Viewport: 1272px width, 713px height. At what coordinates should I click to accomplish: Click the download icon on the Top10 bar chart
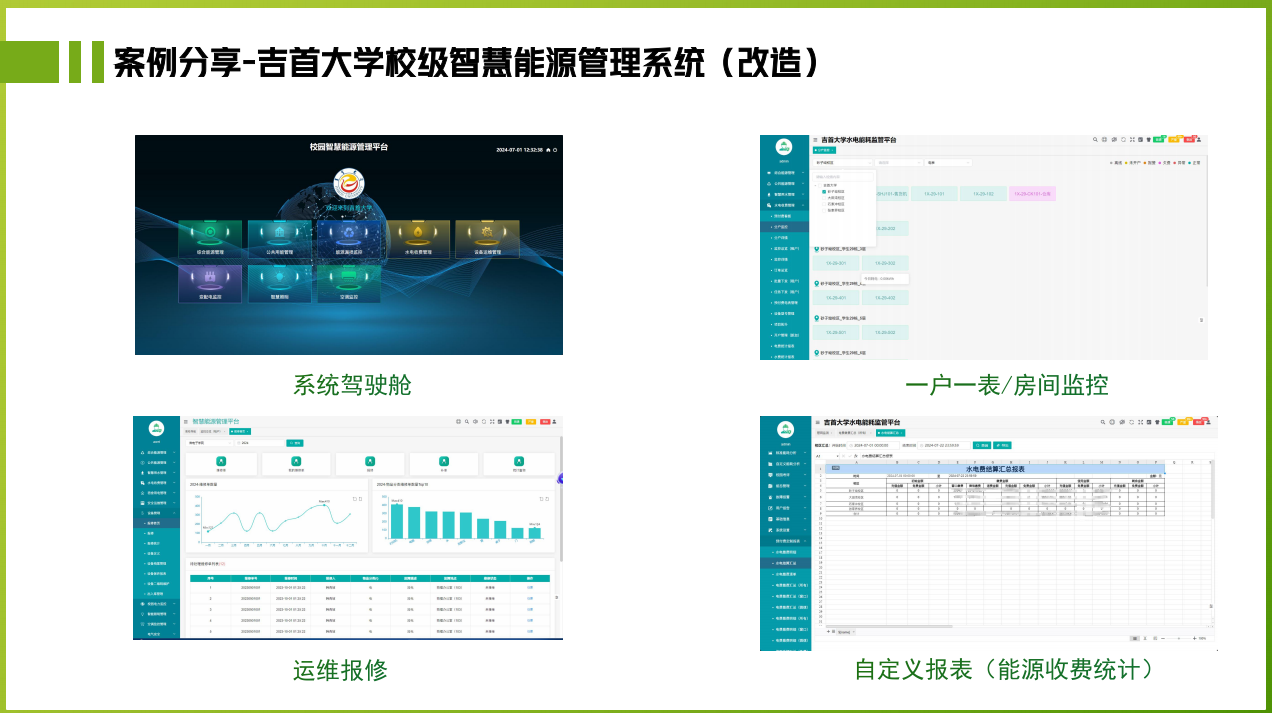pyautogui.click(x=547, y=499)
